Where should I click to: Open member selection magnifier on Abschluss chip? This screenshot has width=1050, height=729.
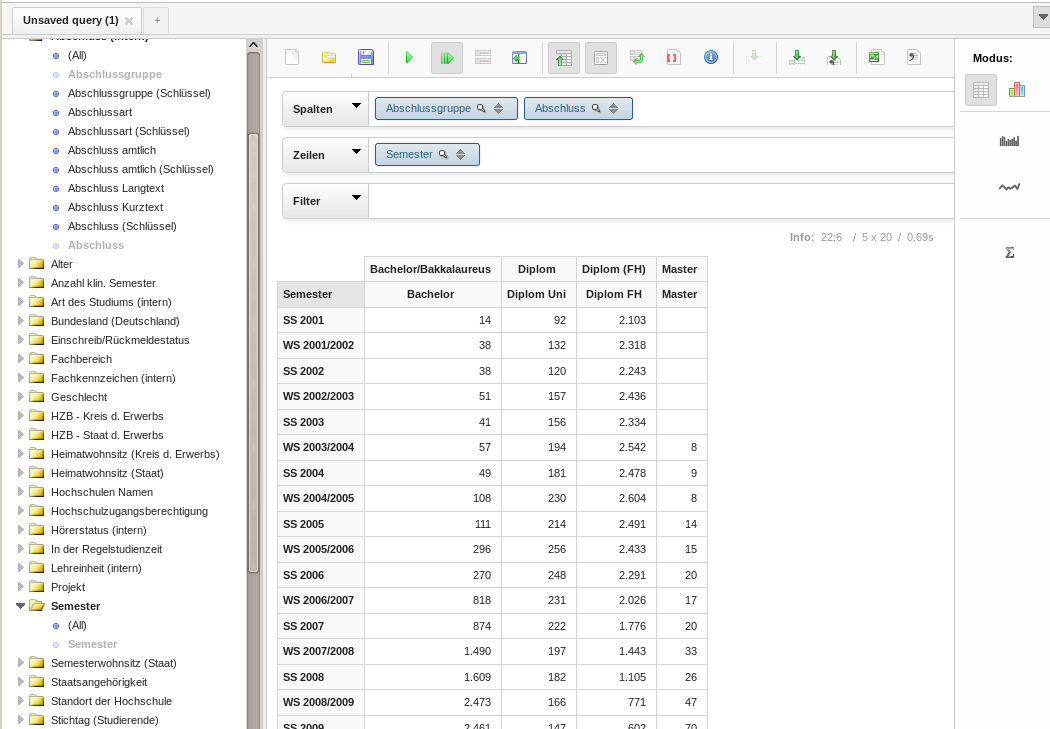pos(596,108)
